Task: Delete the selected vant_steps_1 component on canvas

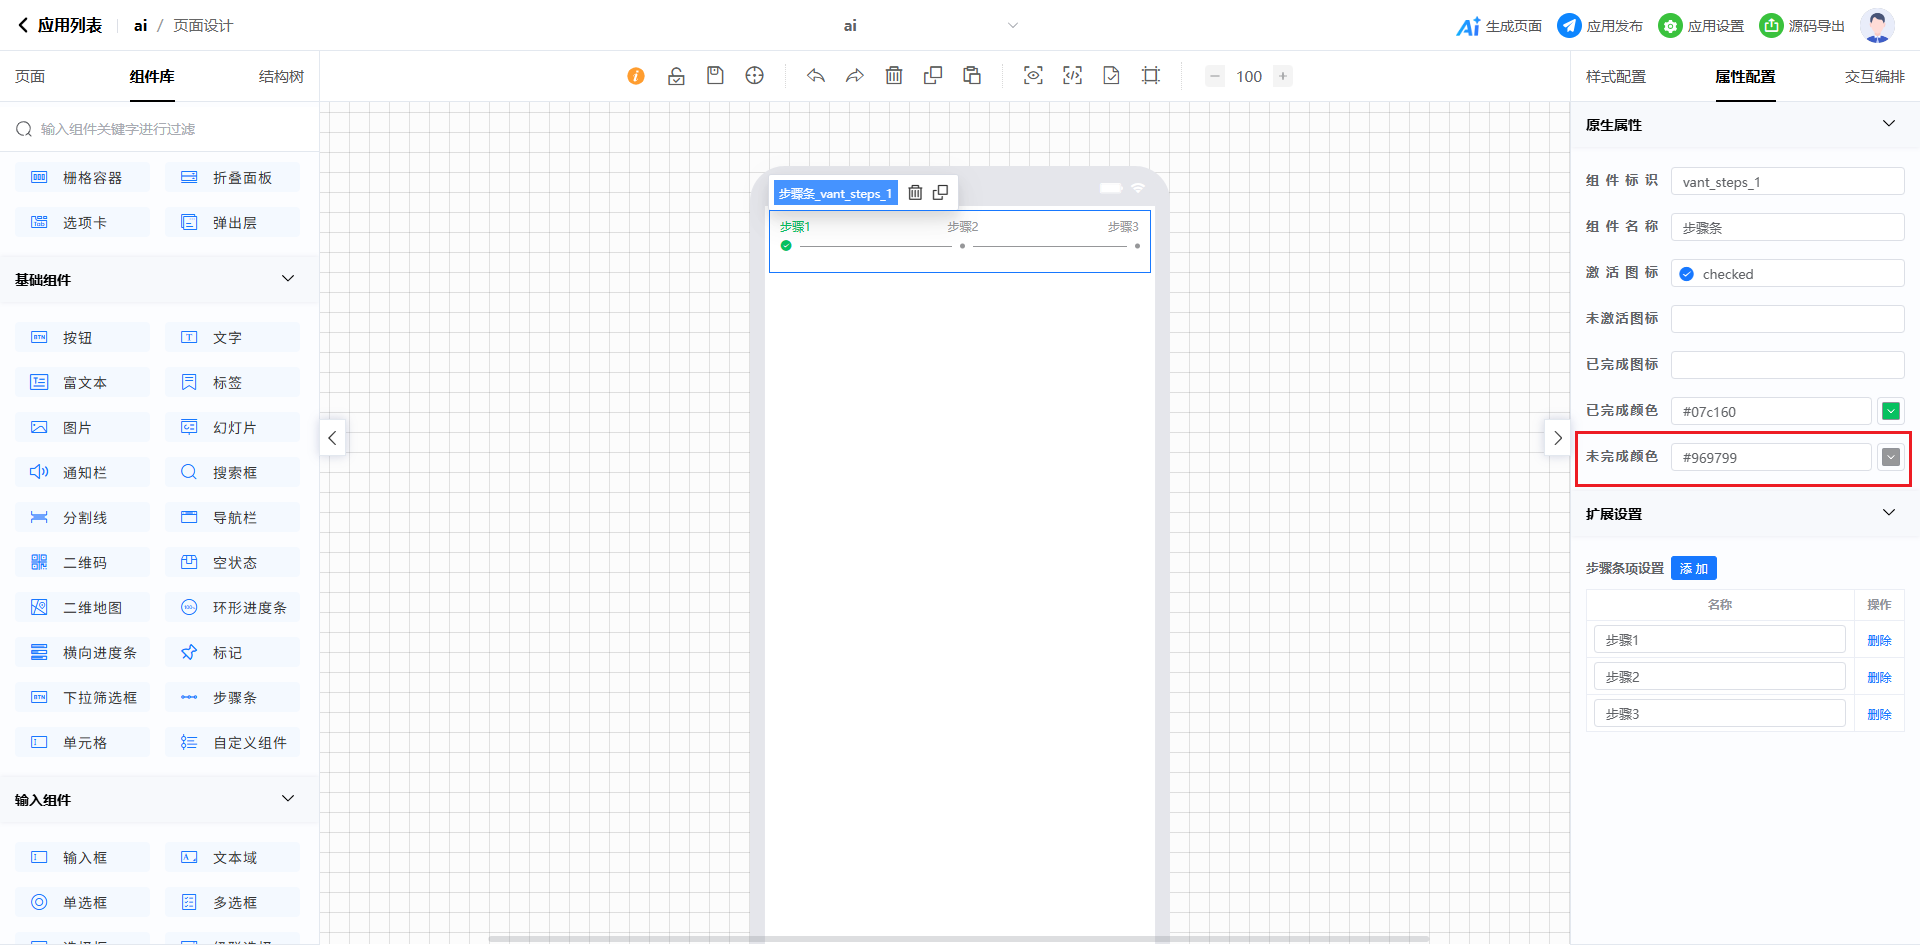Action: [x=915, y=193]
